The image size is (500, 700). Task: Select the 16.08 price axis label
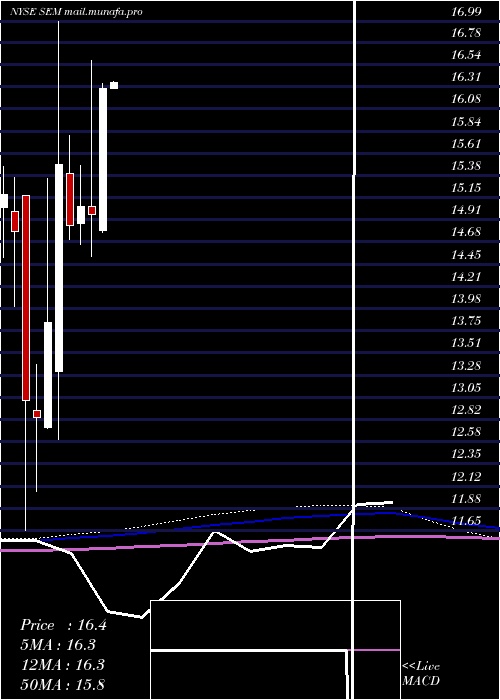click(466, 99)
